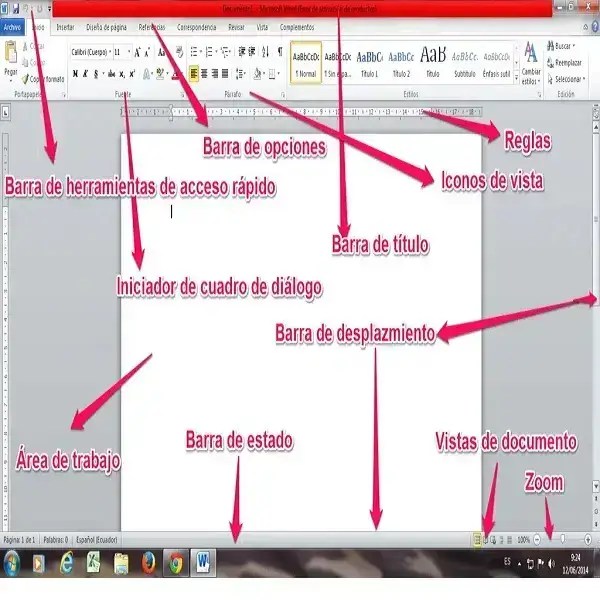
Task: Click the decrease indent icon
Action: (241, 52)
